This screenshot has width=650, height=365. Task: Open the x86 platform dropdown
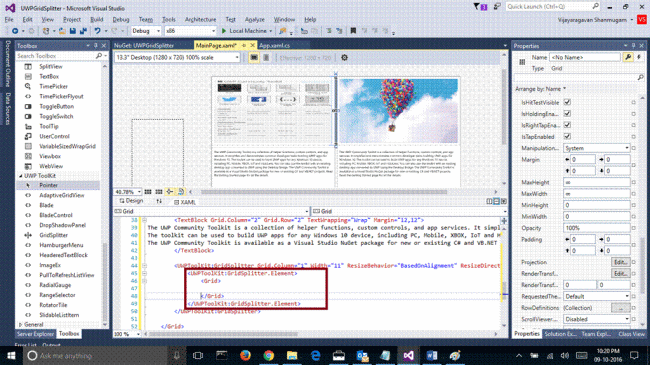click(x=190, y=31)
